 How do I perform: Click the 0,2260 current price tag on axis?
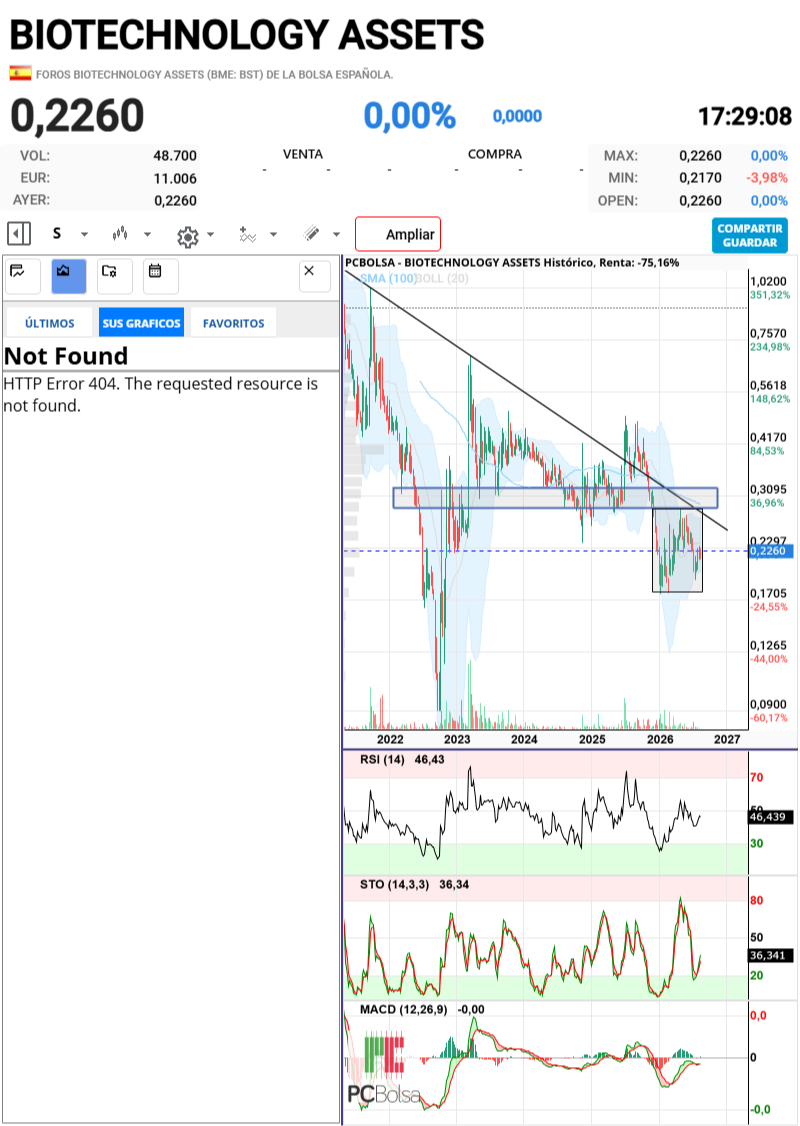click(771, 551)
